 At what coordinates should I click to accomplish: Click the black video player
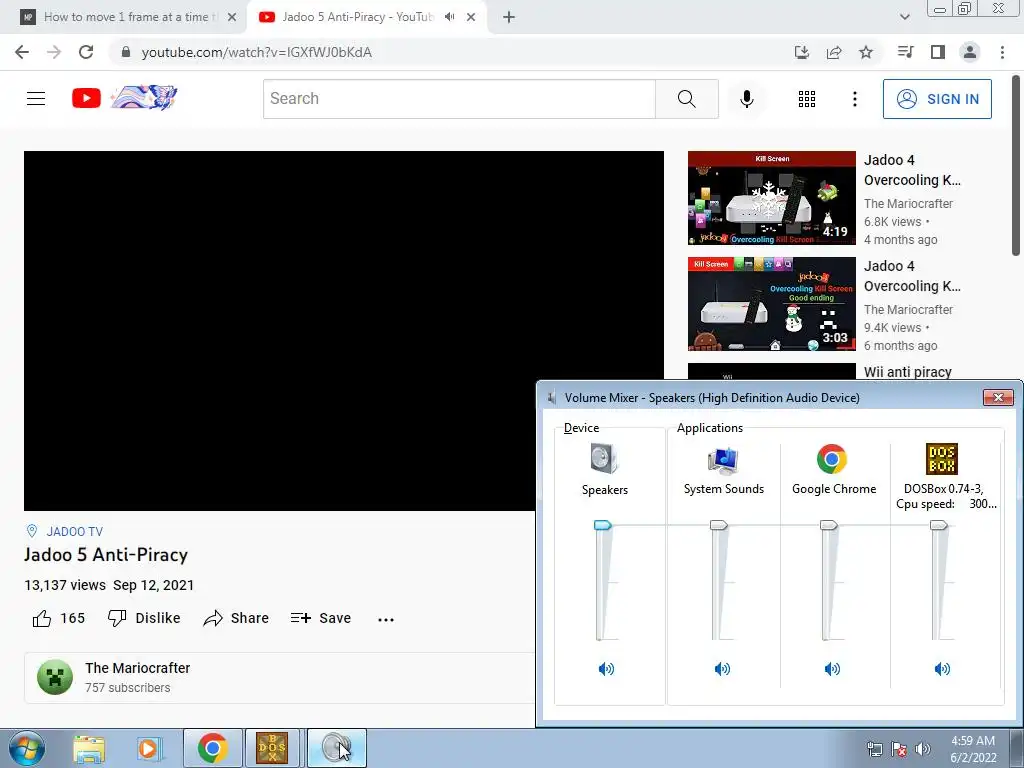tap(344, 330)
